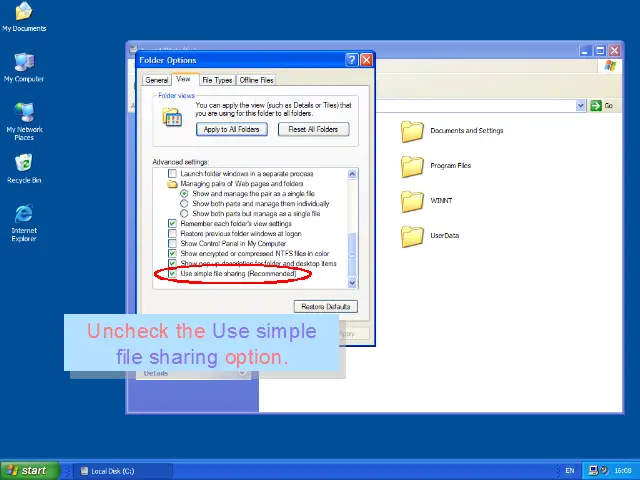Screen dimensions: 640x480
Task: Click the network tray icon in taskbar
Action: (x=593, y=470)
